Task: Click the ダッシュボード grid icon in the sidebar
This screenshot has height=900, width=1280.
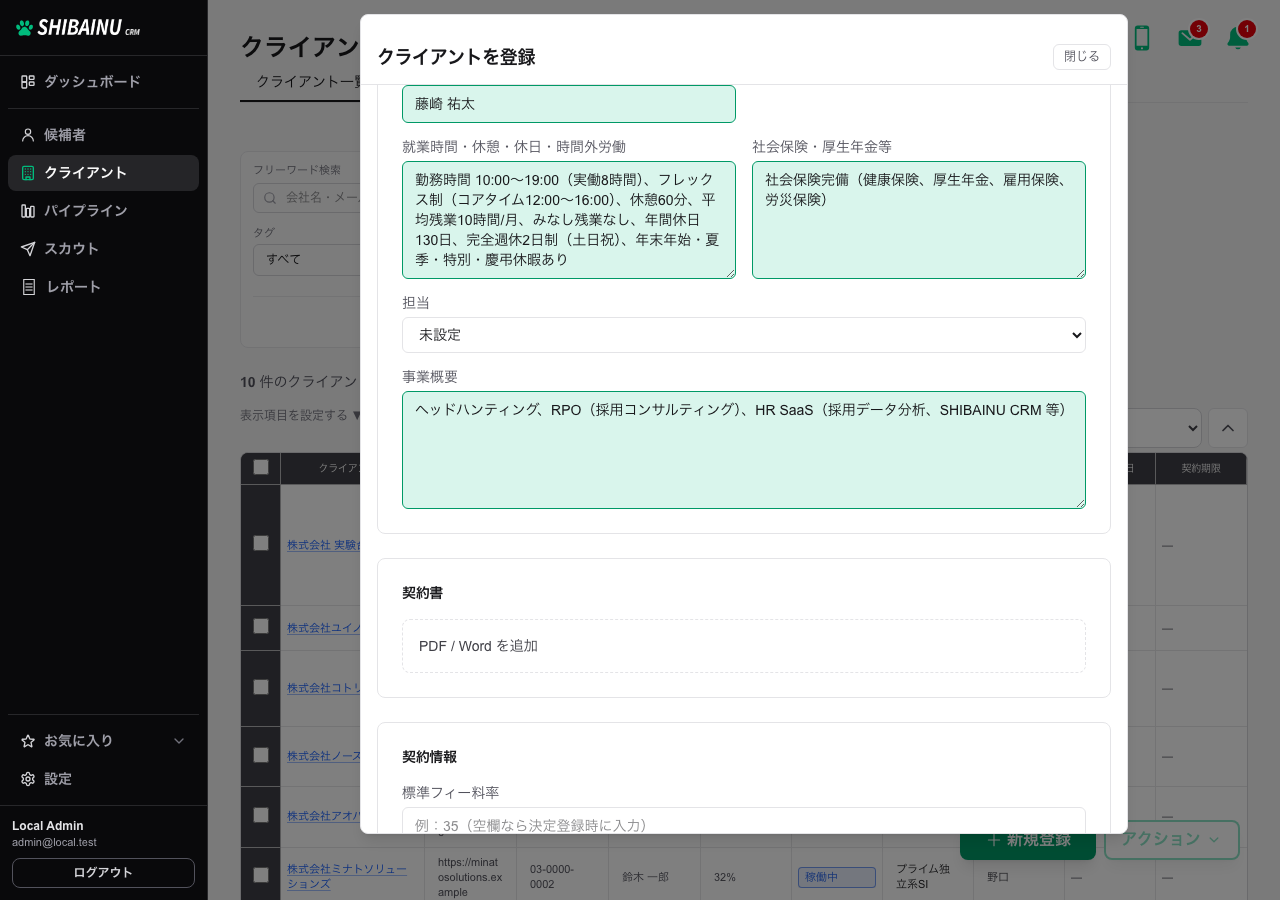Action: pyautogui.click(x=28, y=82)
